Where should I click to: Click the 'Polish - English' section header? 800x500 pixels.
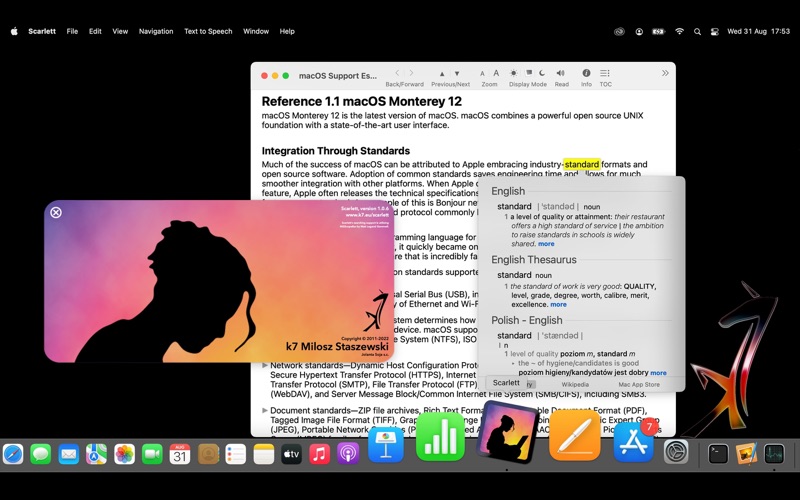point(527,320)
